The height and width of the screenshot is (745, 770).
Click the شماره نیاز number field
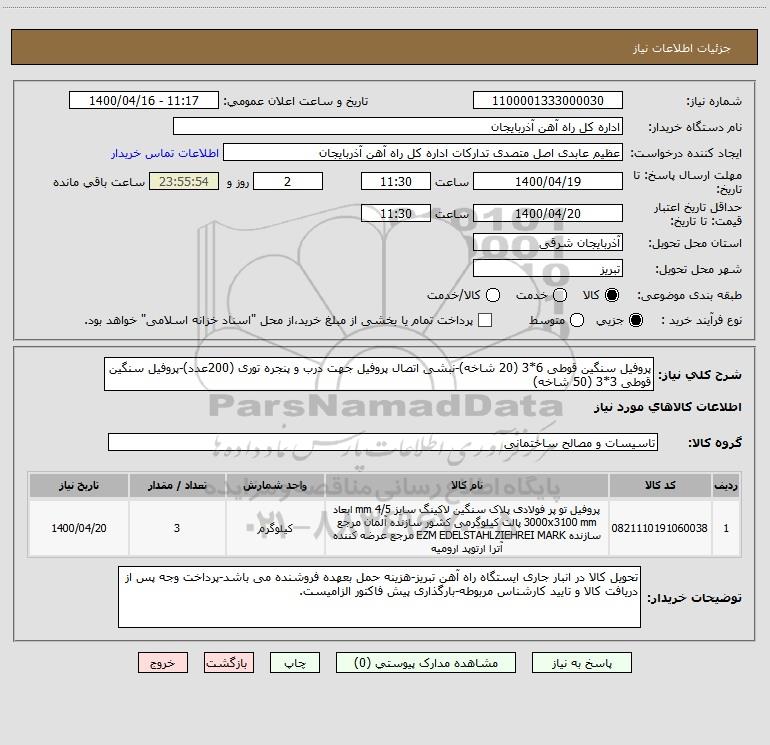[548, 100]
